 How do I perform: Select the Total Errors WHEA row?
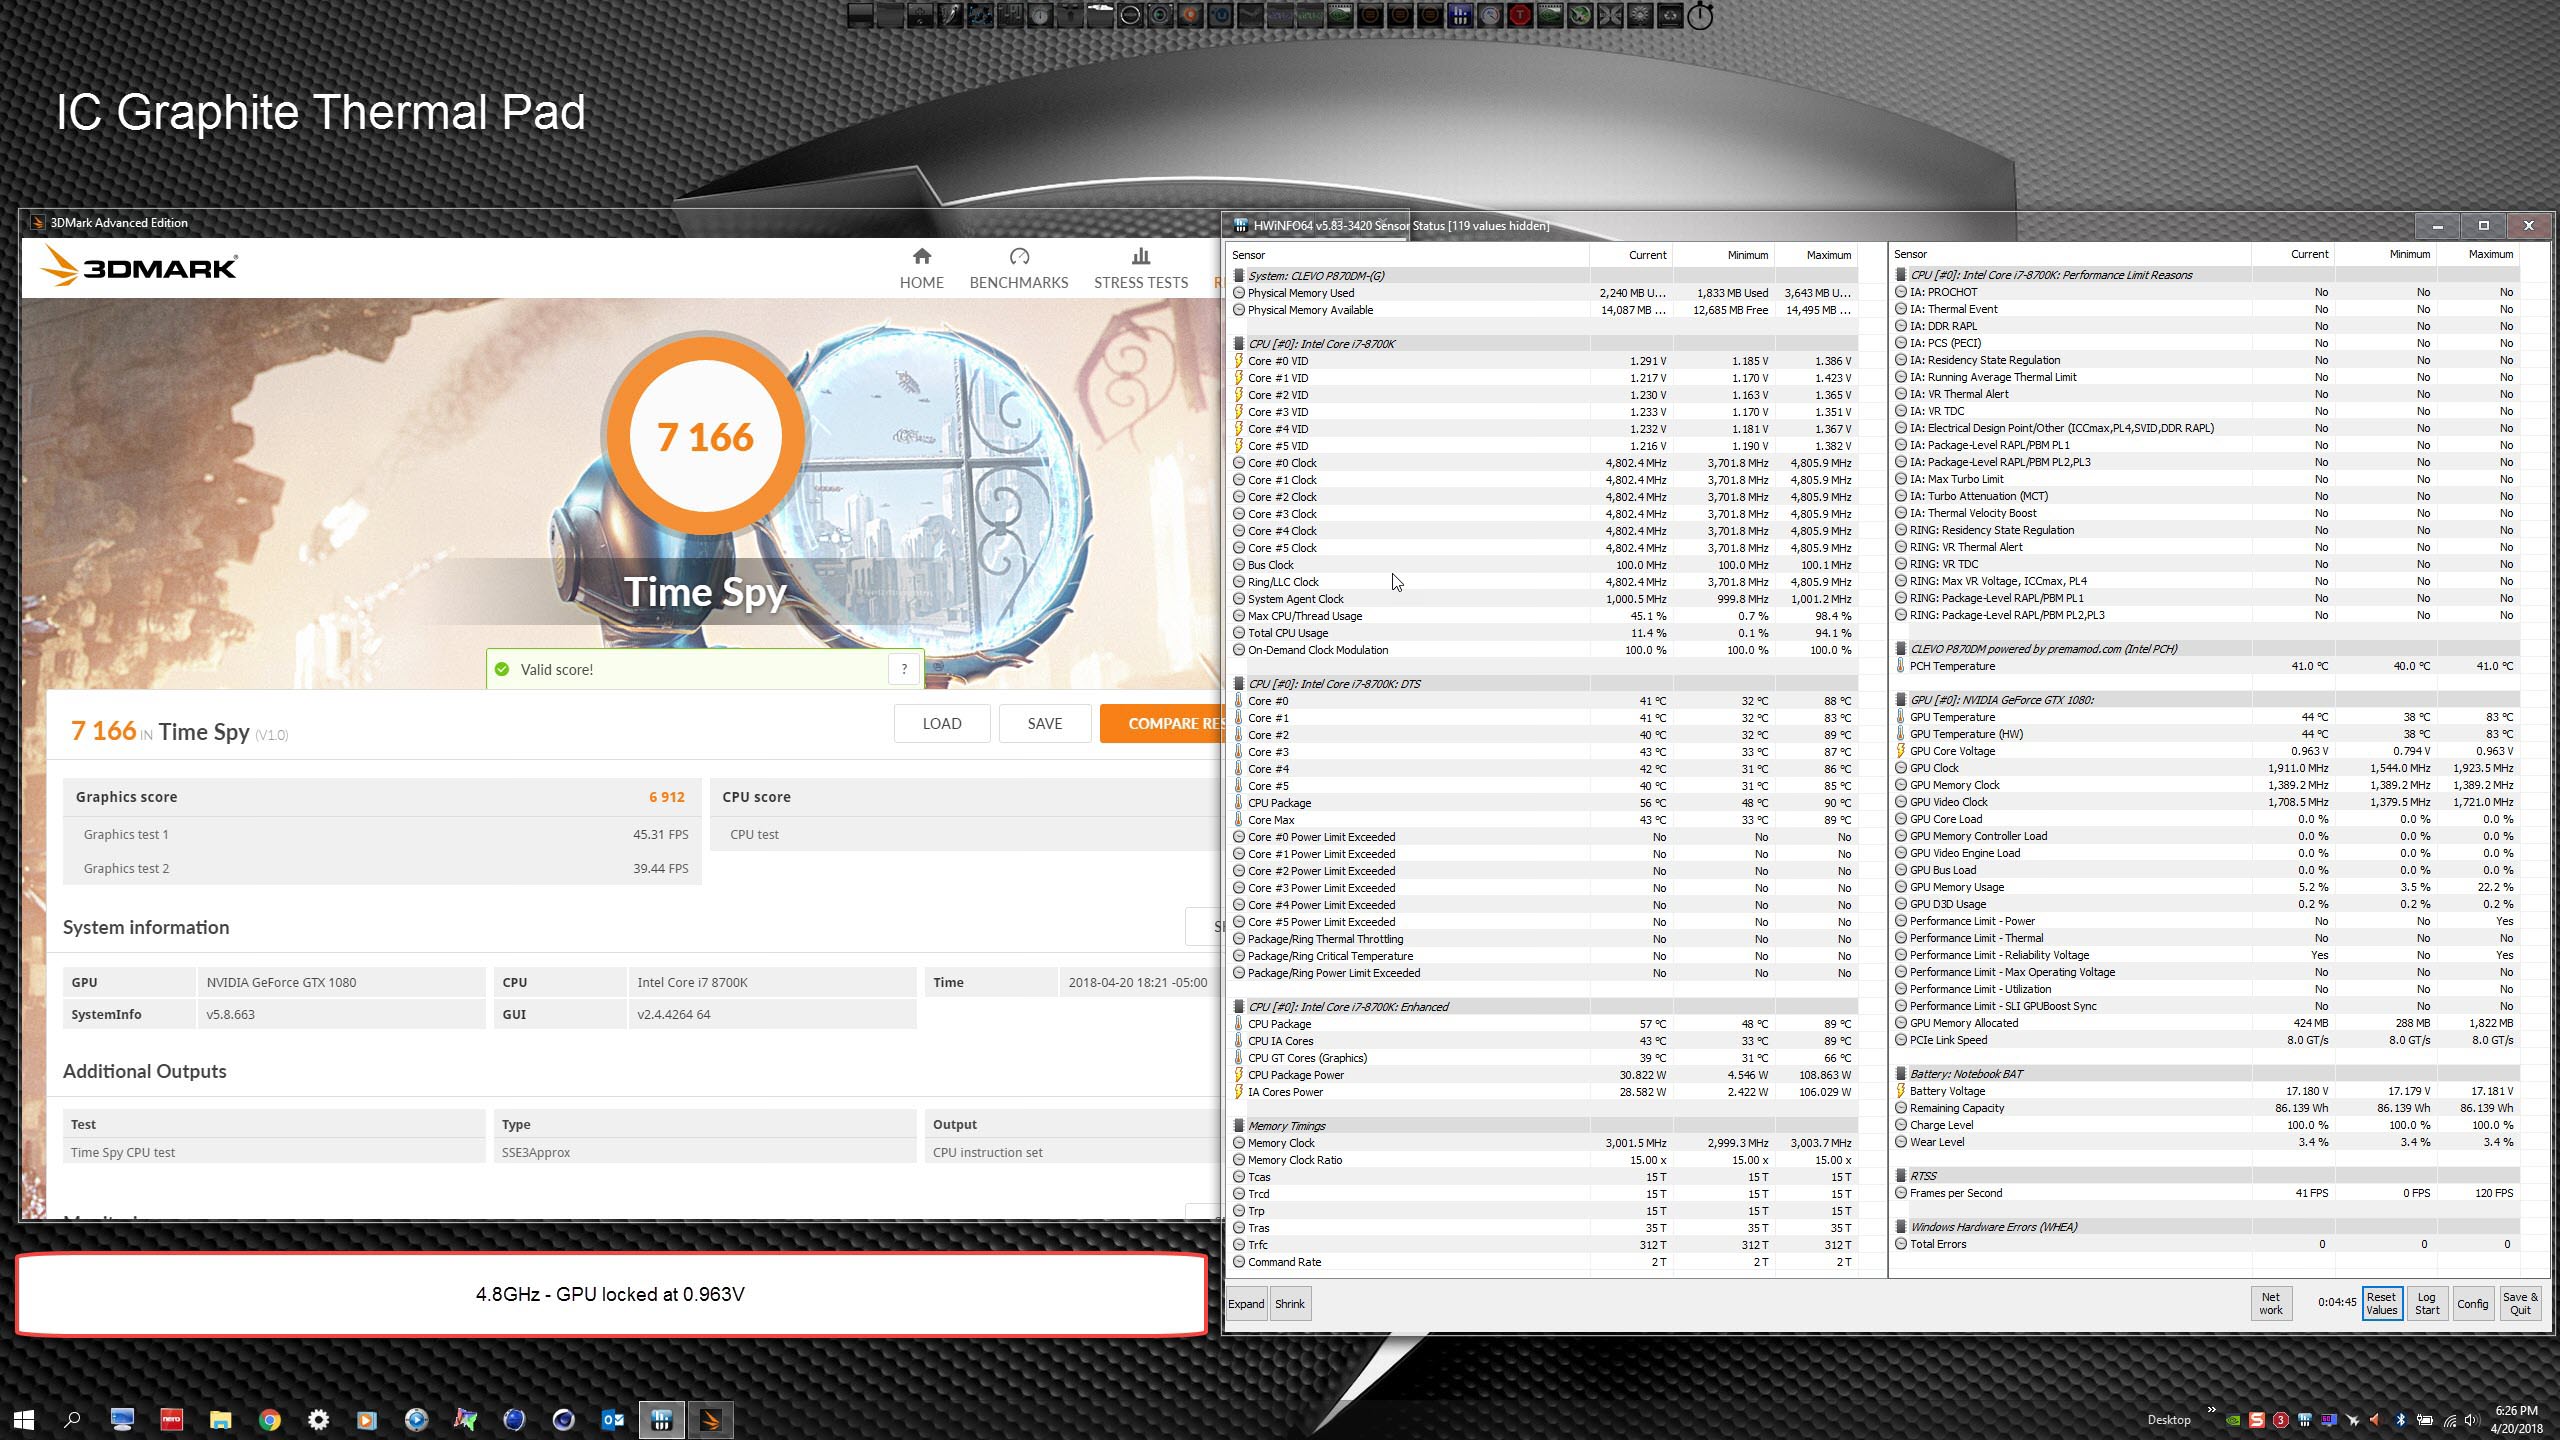2205,1244
